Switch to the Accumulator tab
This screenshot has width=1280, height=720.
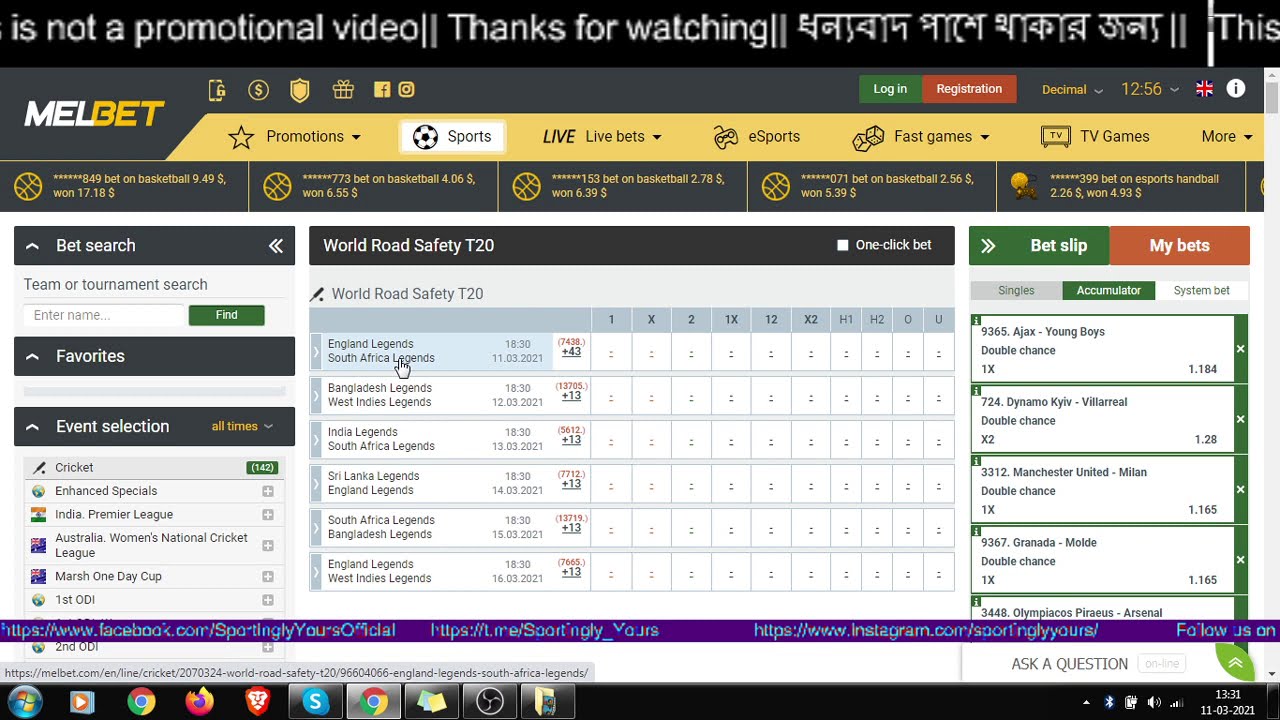(1108, 291)
